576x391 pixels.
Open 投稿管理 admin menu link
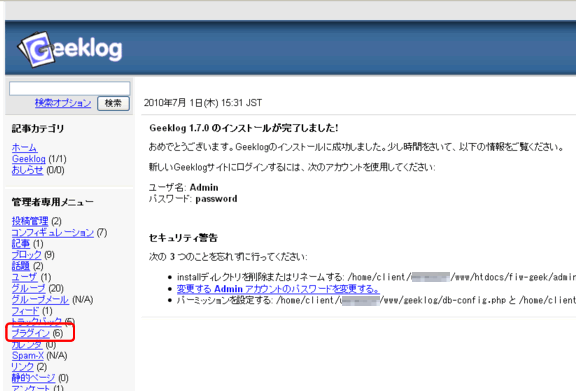coord(30,221)
